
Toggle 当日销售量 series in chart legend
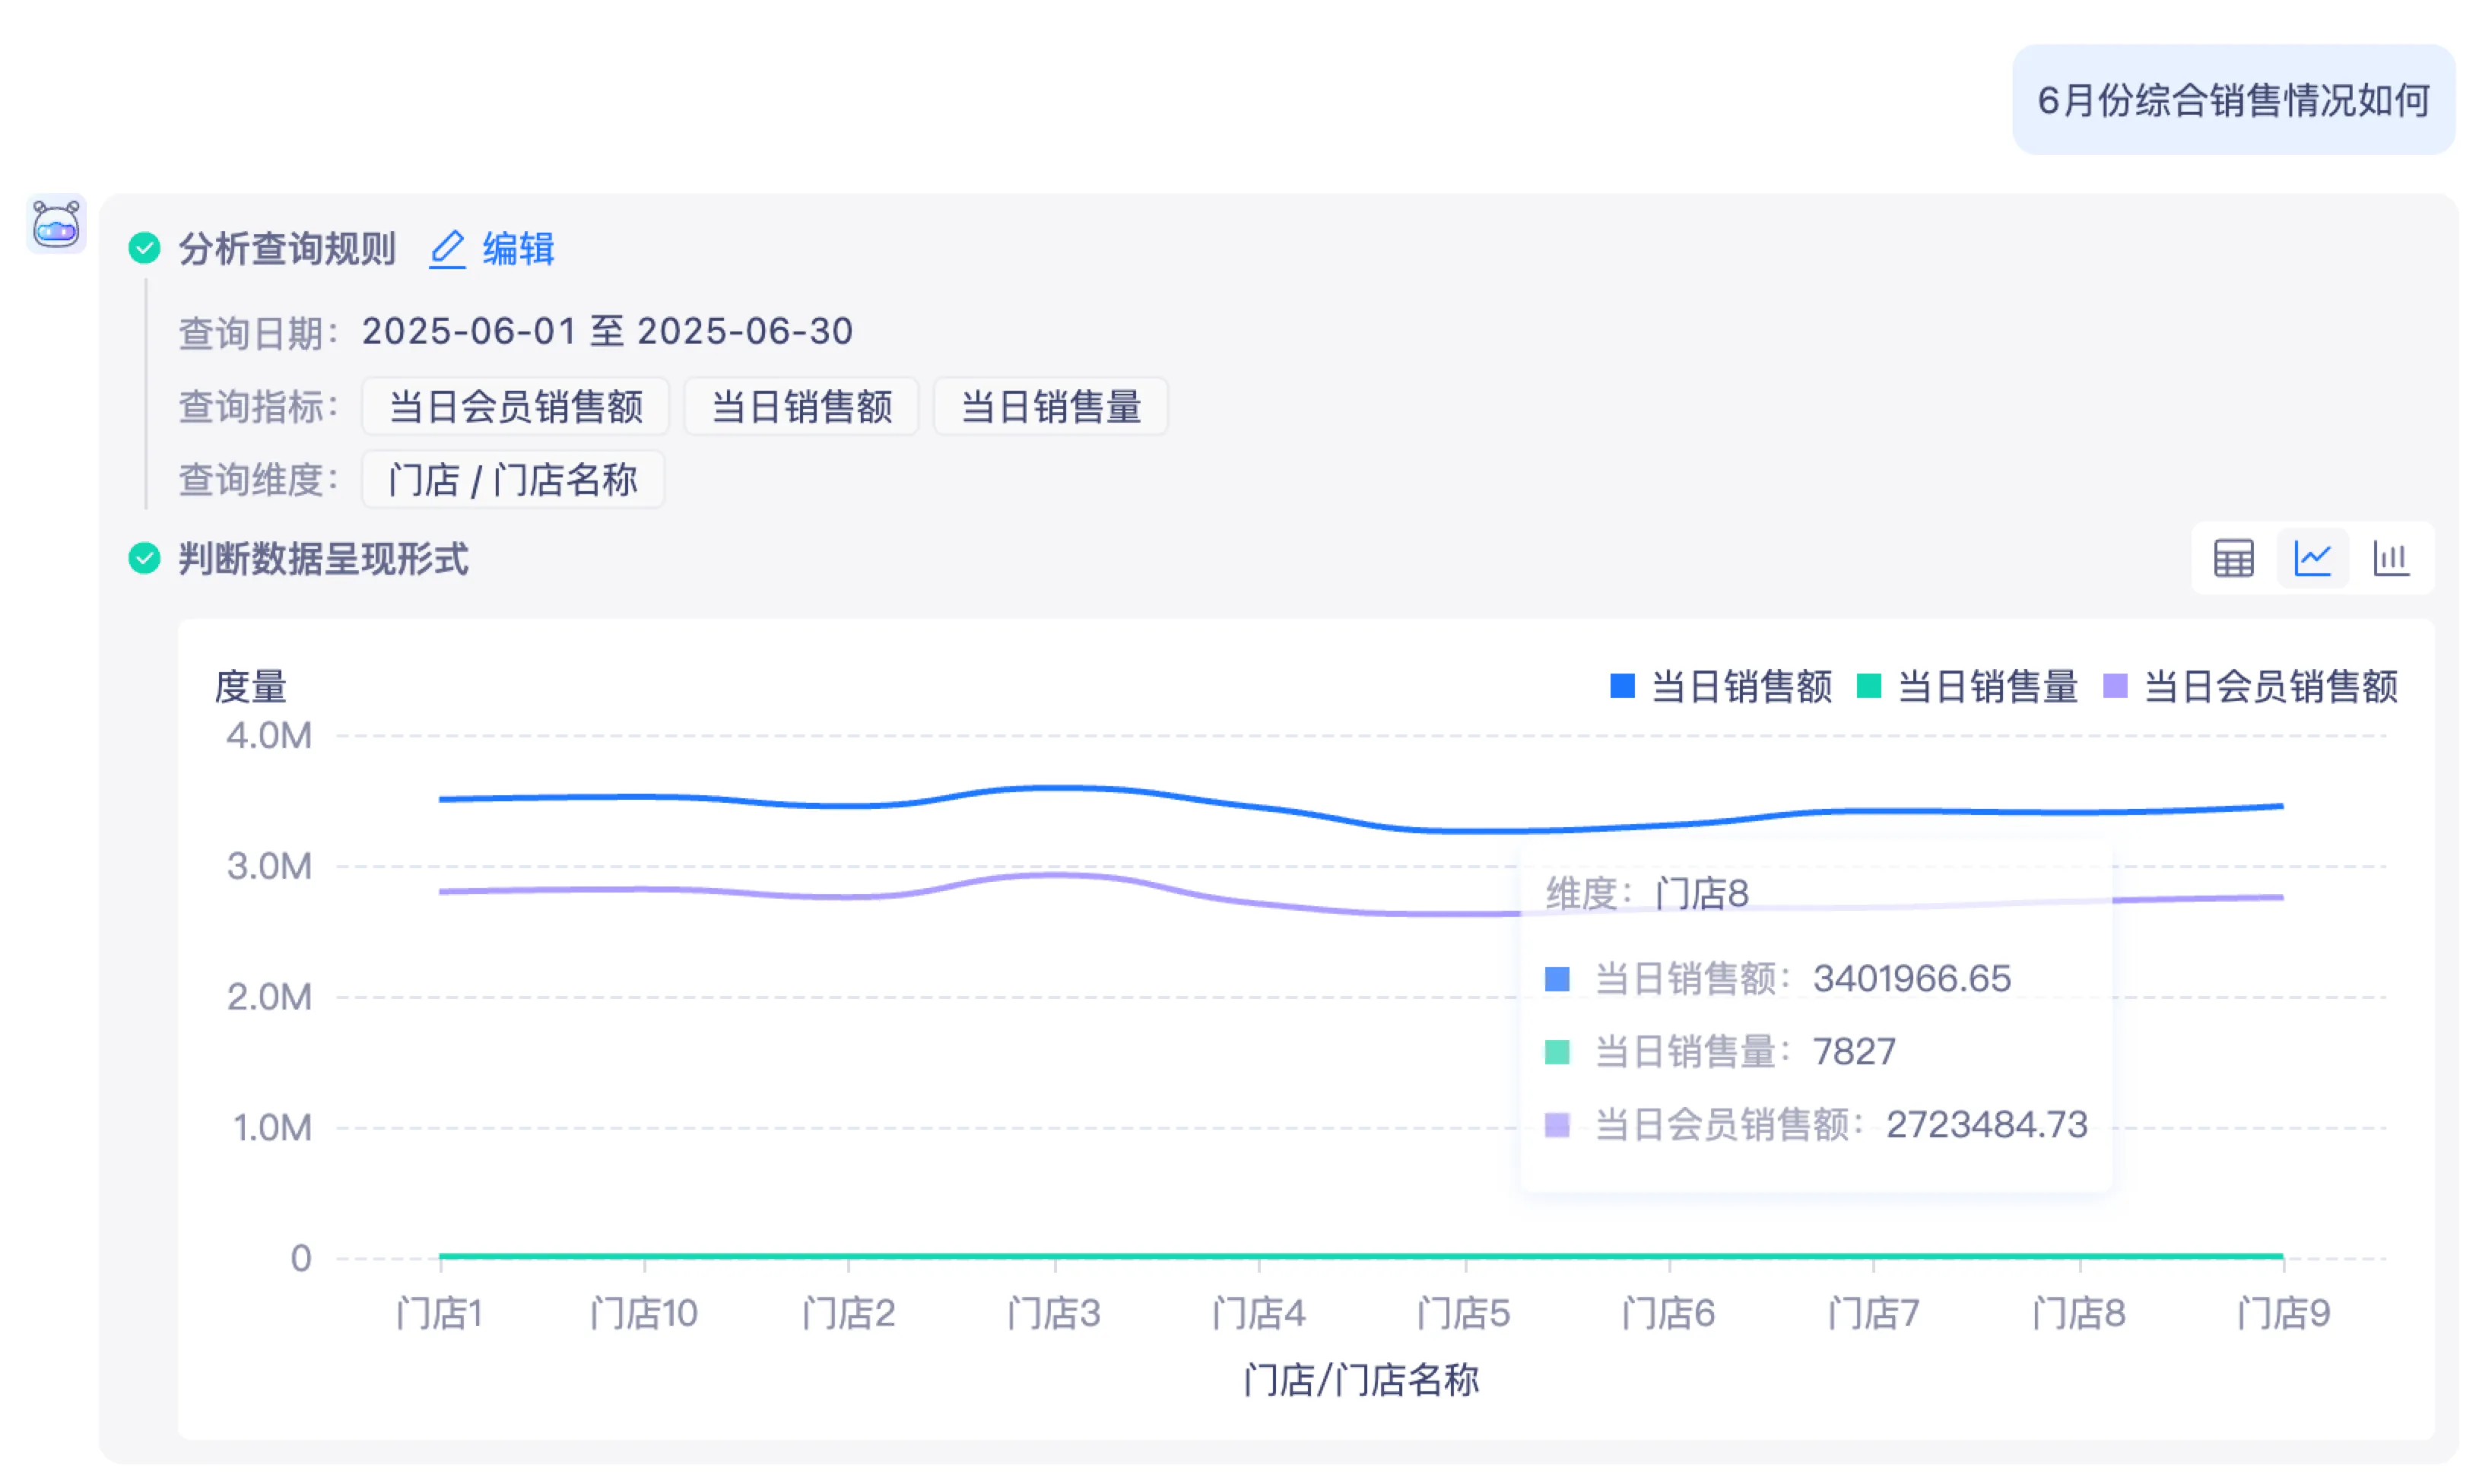[x=1987, y=687]
